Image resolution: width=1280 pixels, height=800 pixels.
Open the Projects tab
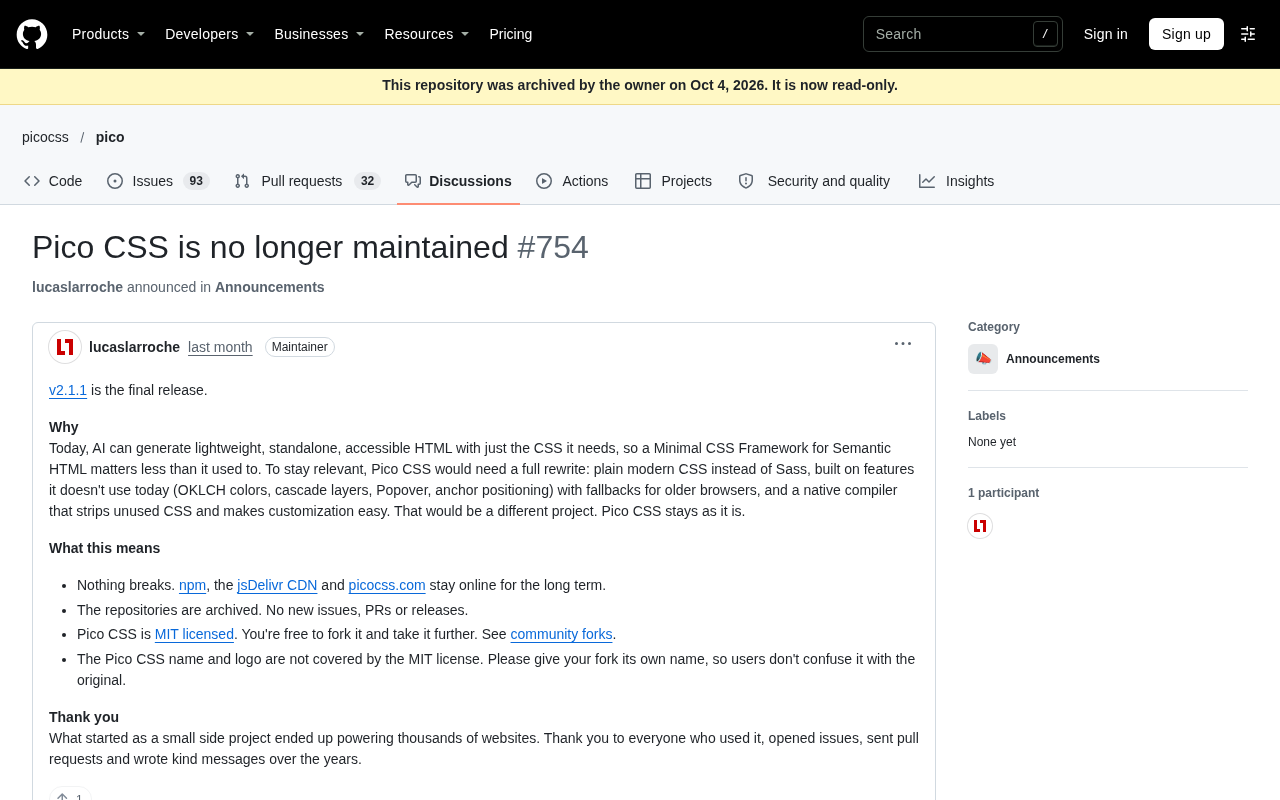(x=673, y=181)
